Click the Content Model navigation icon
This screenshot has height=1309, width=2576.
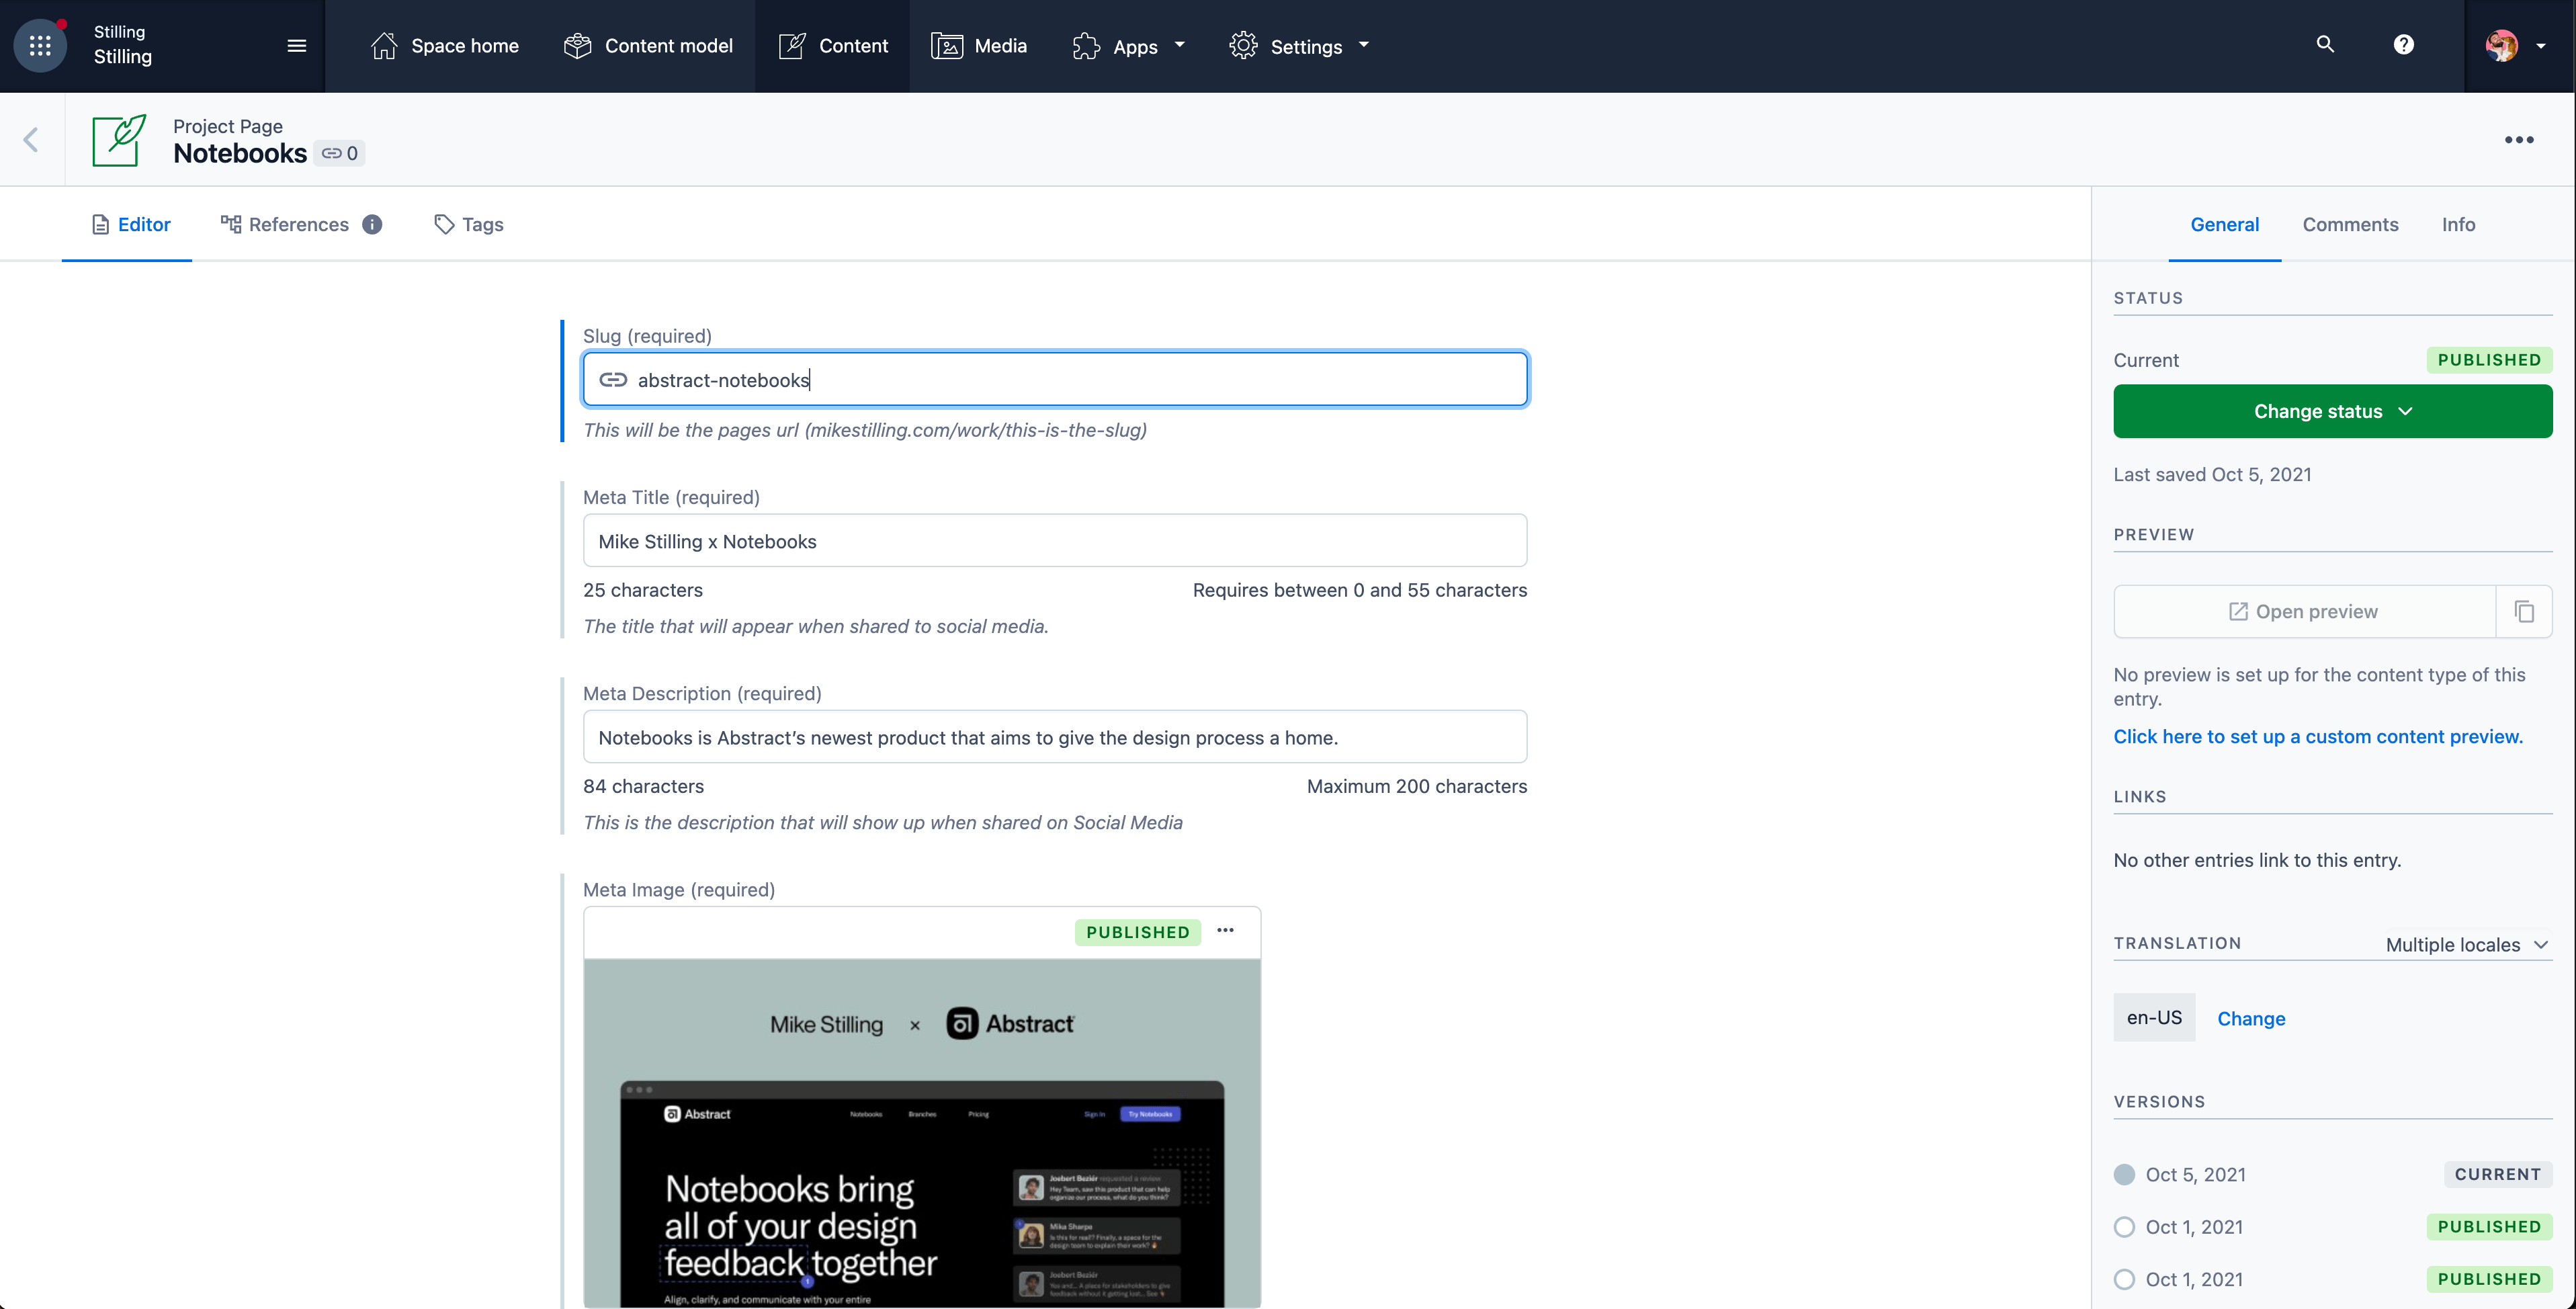click(581, 44)
